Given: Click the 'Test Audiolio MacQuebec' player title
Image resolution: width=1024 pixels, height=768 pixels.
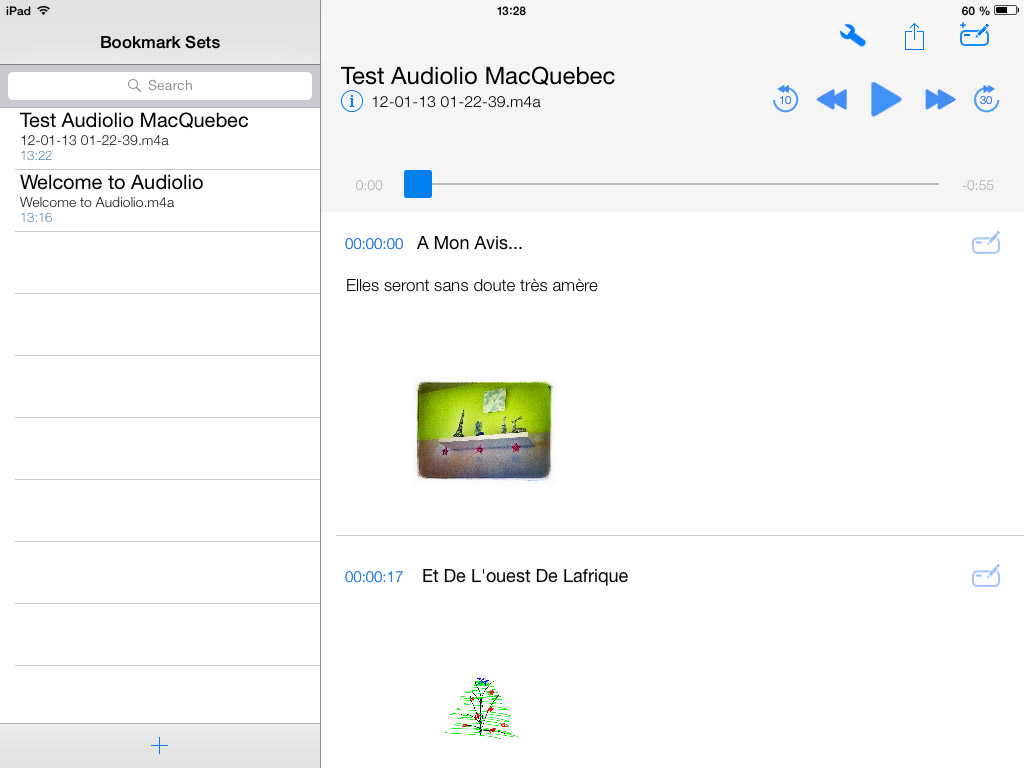Looking at the screenshot, I should 477,76.
